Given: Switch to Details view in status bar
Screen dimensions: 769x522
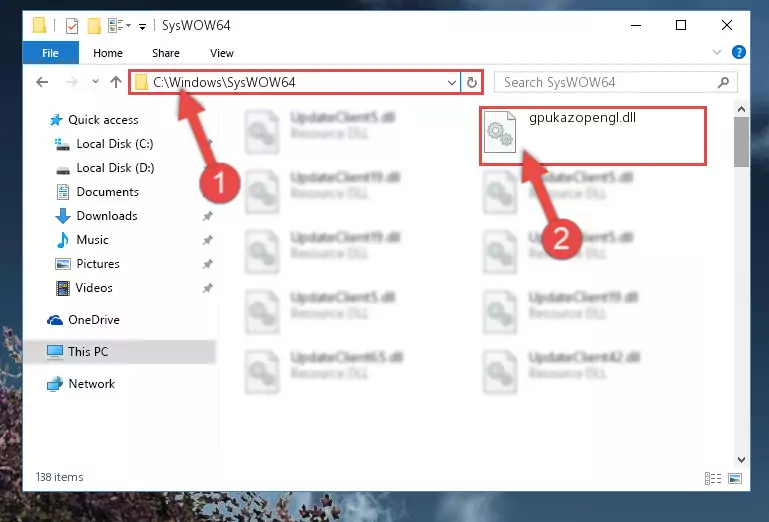Looking at the screenshot, I should pos(713,478).
